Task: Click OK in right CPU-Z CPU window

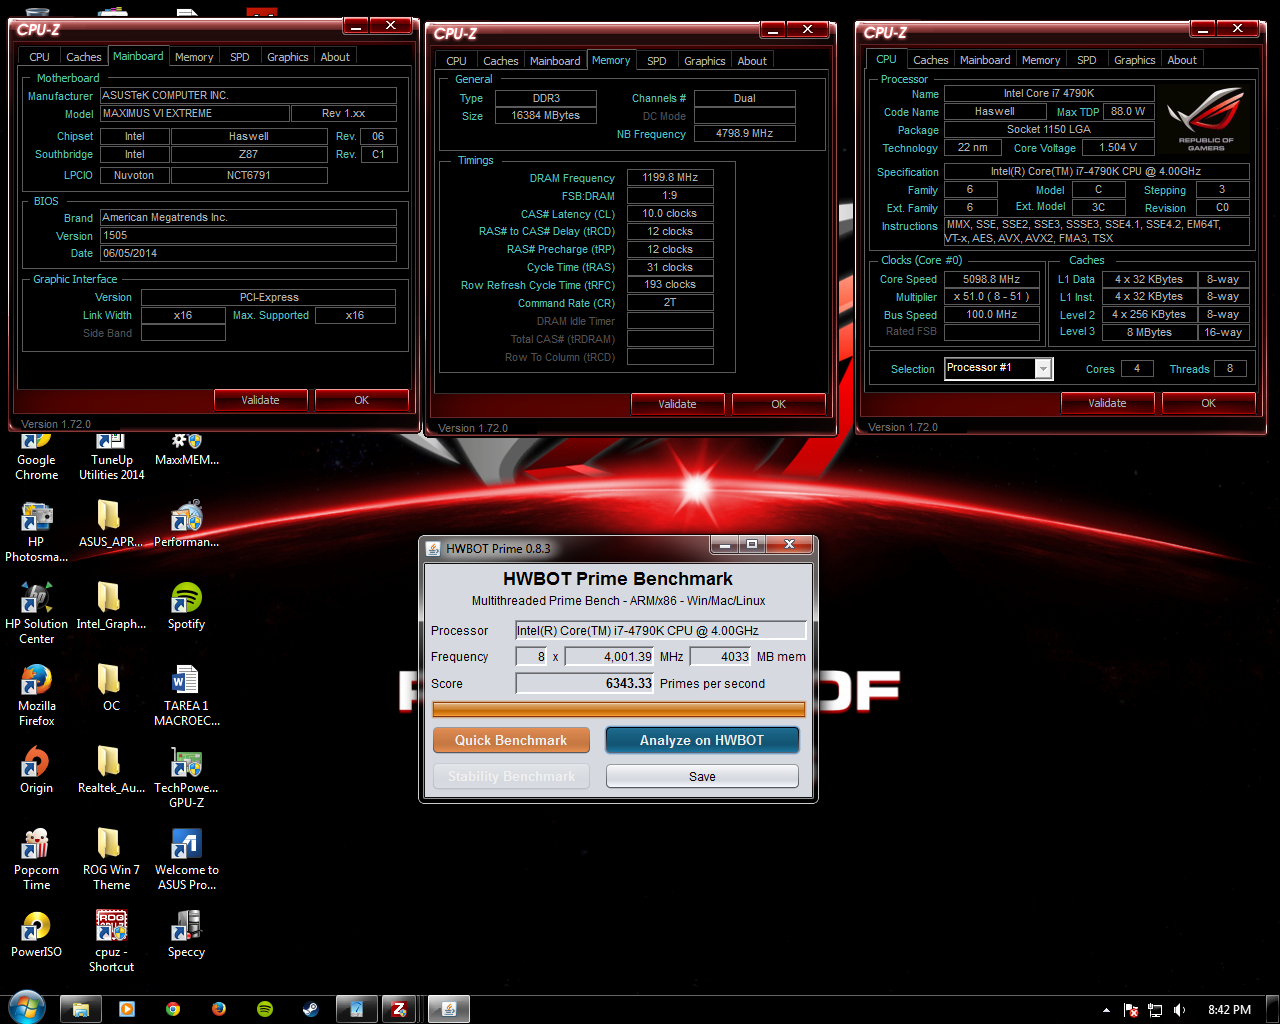Action: (x=1208, y=403)
